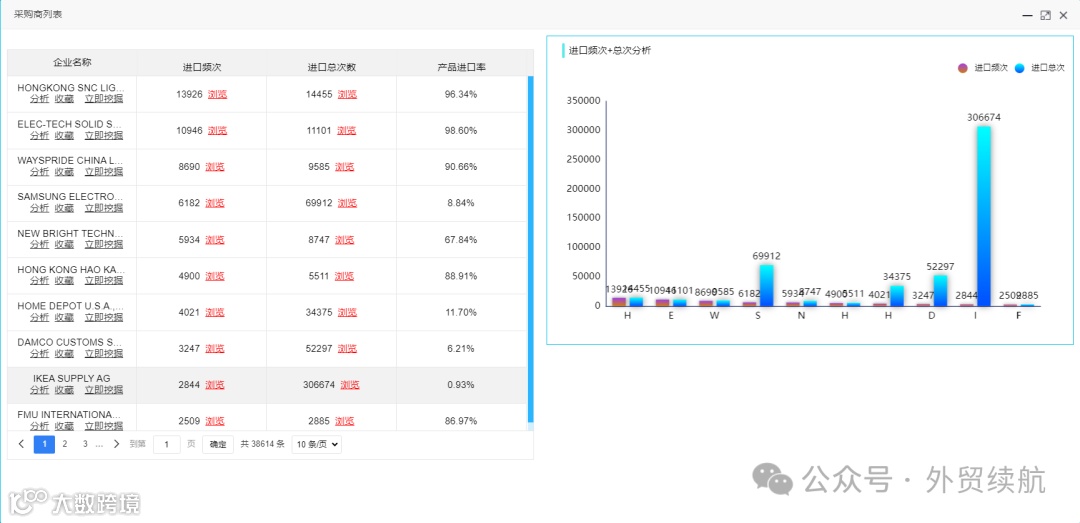Open 浏览 next to frequency 4900

pyautogui.click(x=215, y=276)
